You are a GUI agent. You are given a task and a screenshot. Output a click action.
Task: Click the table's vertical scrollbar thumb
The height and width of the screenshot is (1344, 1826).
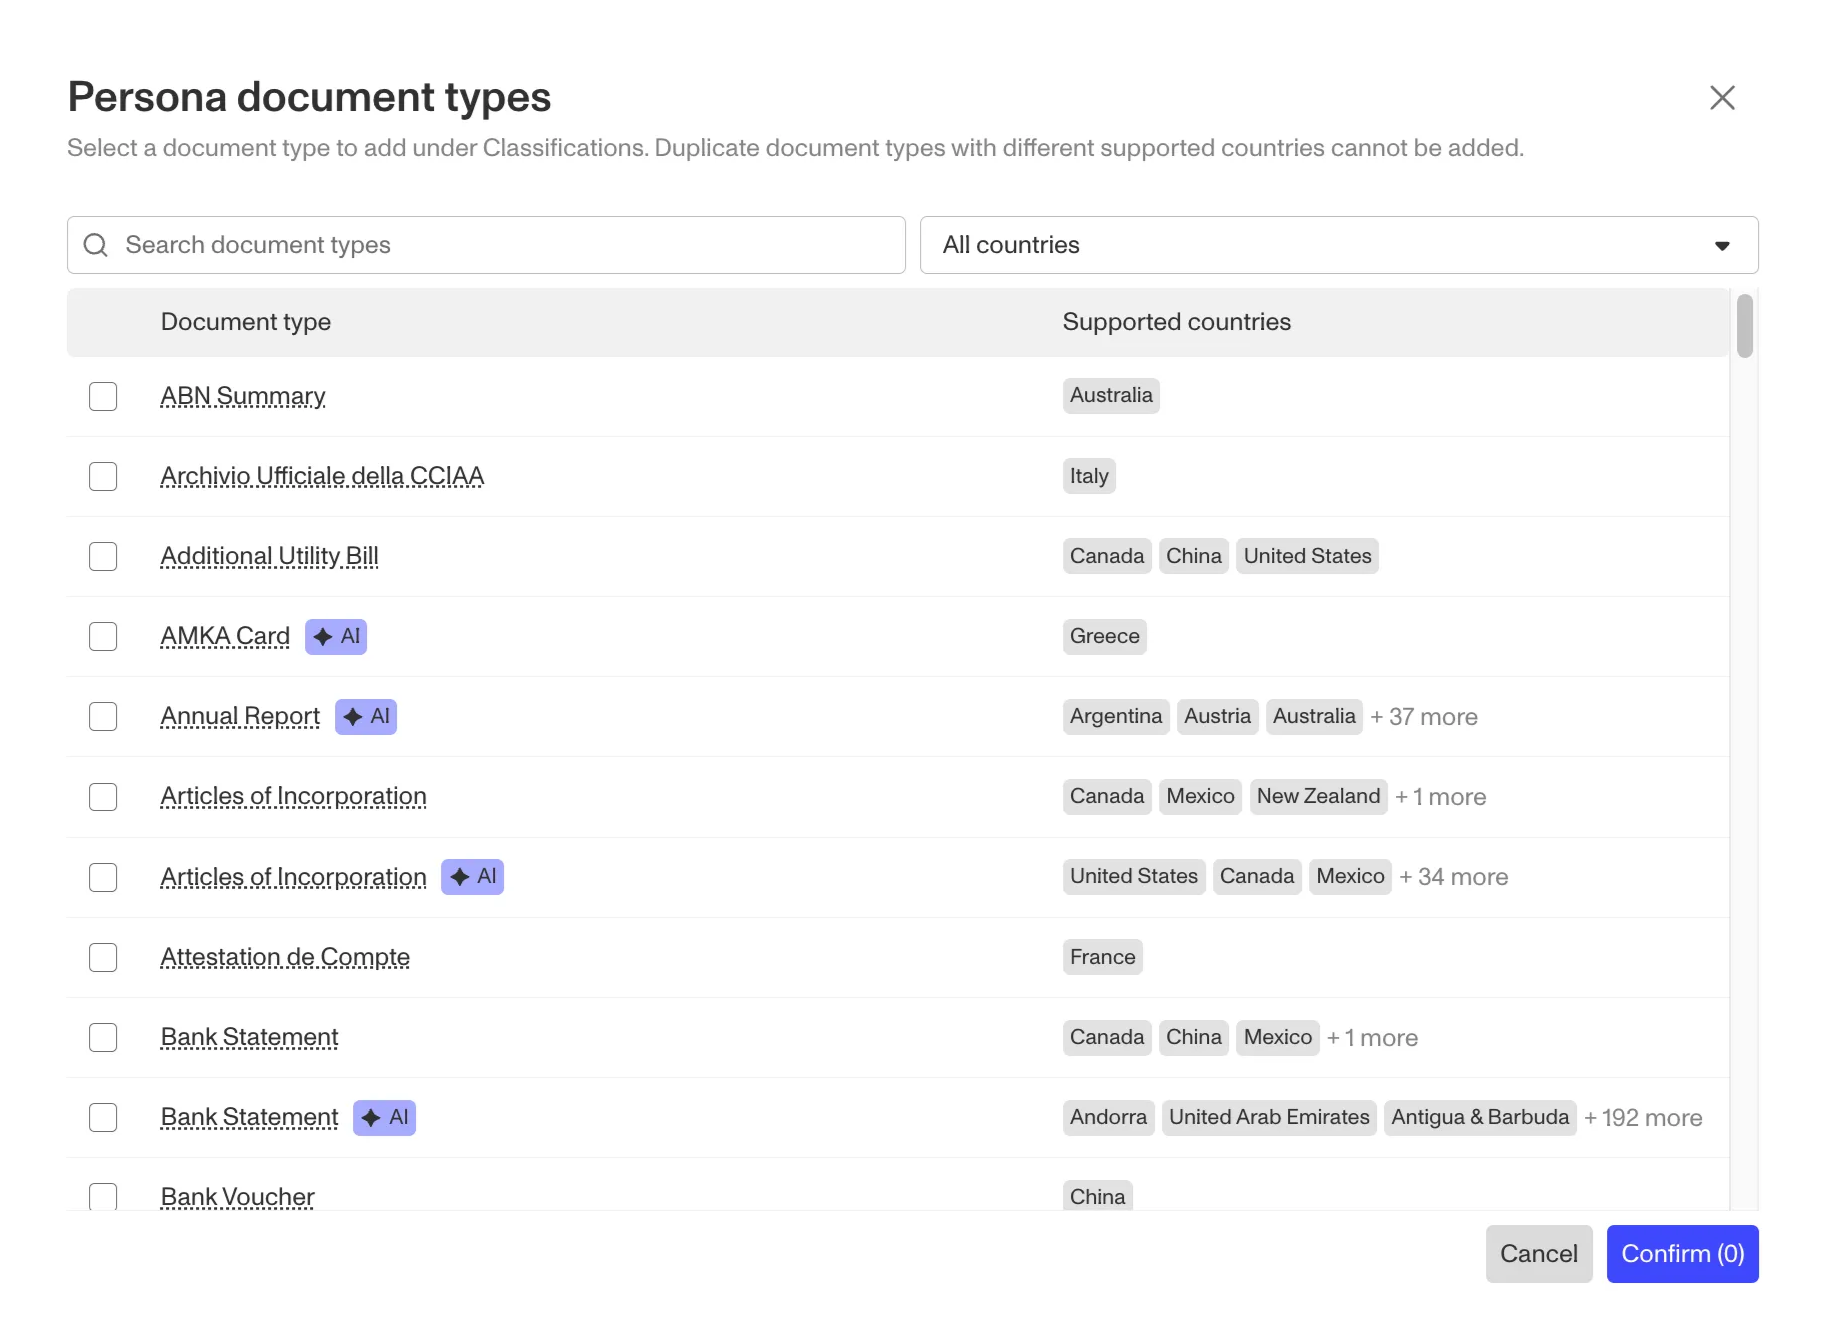pyautogui.click(x=1745, y=326)
